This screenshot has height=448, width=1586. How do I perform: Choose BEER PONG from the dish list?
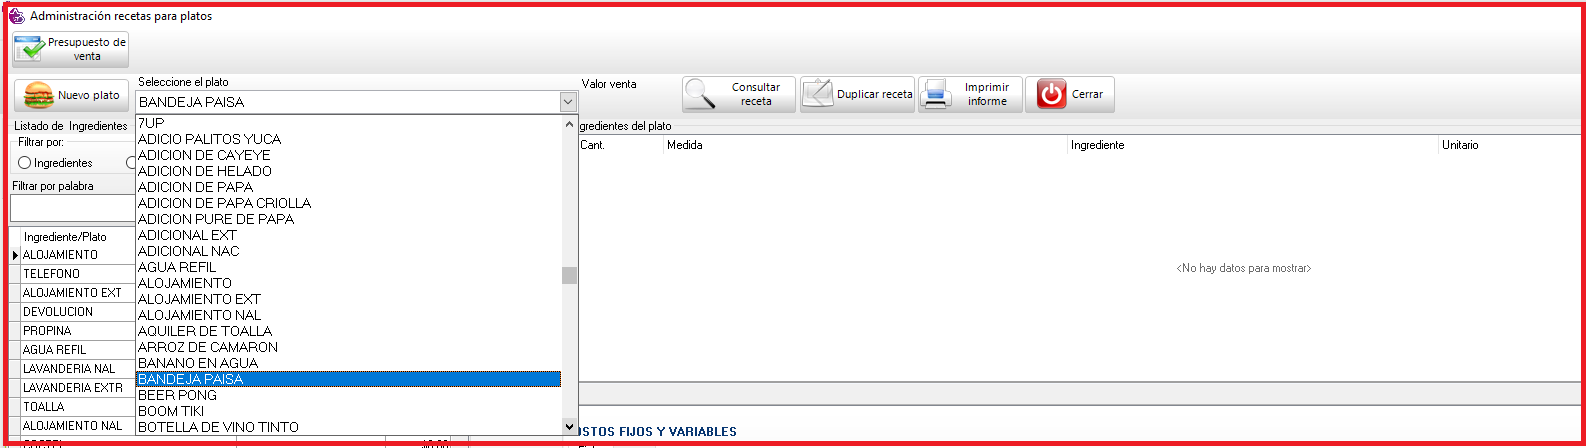point(178,395)
